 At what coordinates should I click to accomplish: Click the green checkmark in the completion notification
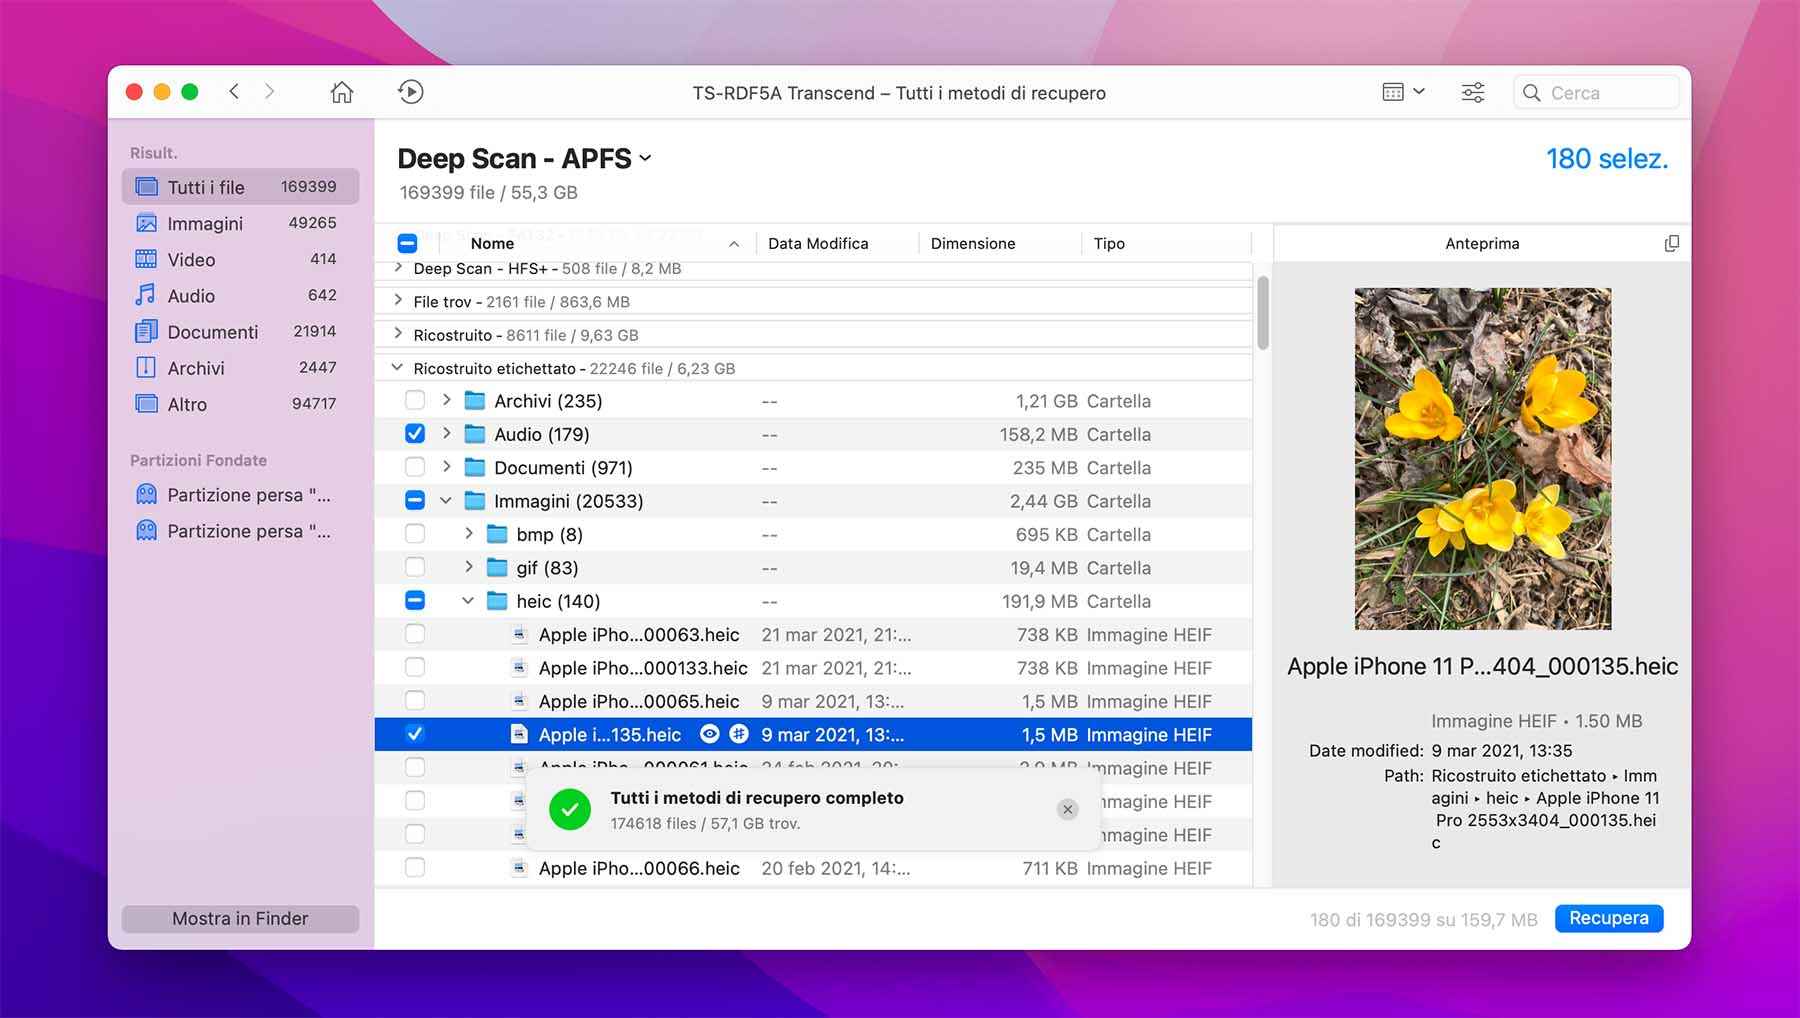click(569, 809)
